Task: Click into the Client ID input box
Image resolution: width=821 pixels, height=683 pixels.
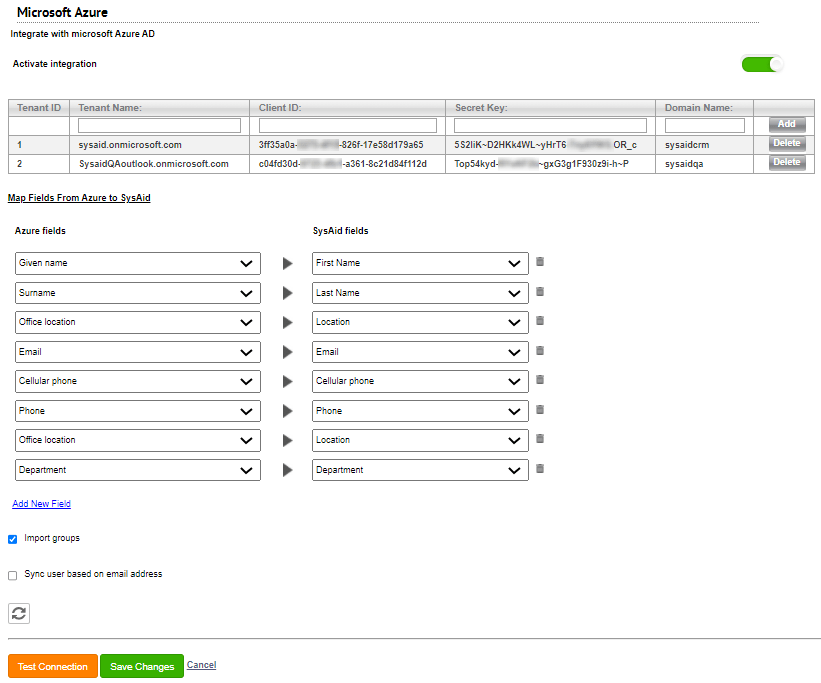Action: tap(348, 125)
